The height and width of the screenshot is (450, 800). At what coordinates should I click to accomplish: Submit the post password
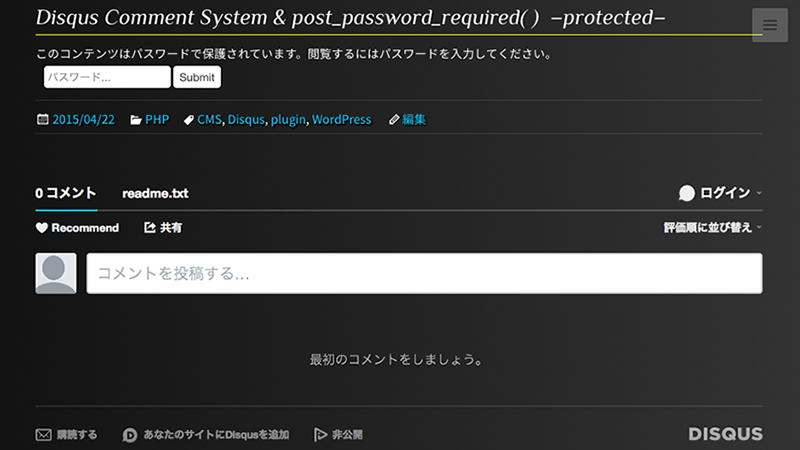click(x=197, y=77)
